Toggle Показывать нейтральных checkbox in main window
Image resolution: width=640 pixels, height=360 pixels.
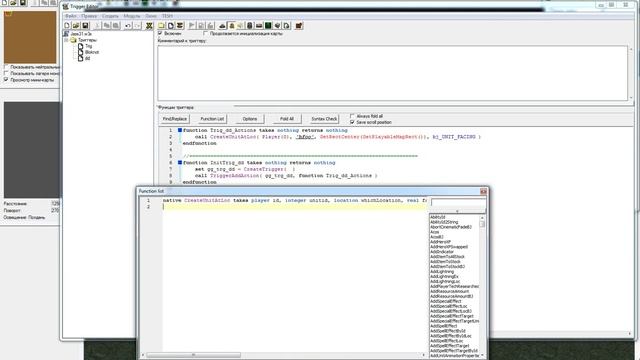[x=6, y=67]
